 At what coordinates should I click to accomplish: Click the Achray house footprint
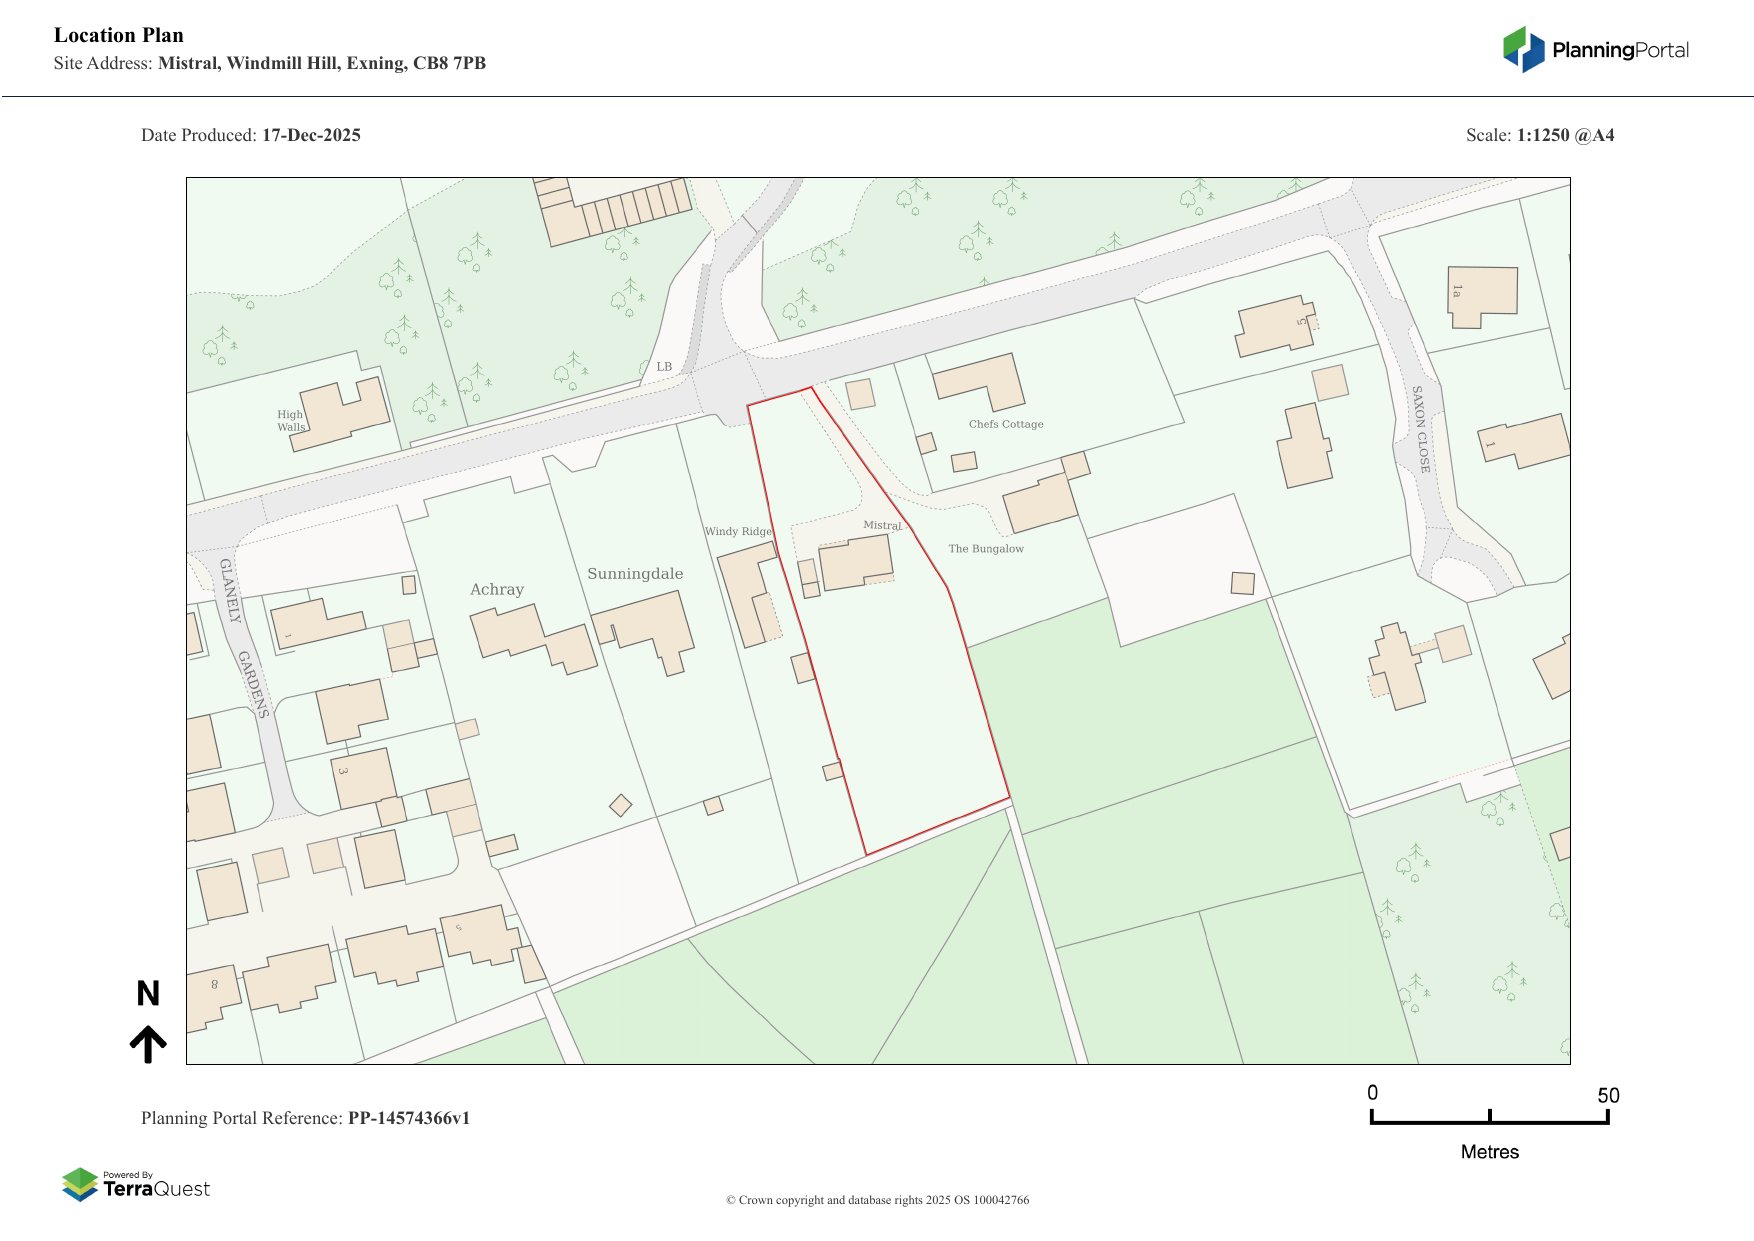click(x=530, y=638)
